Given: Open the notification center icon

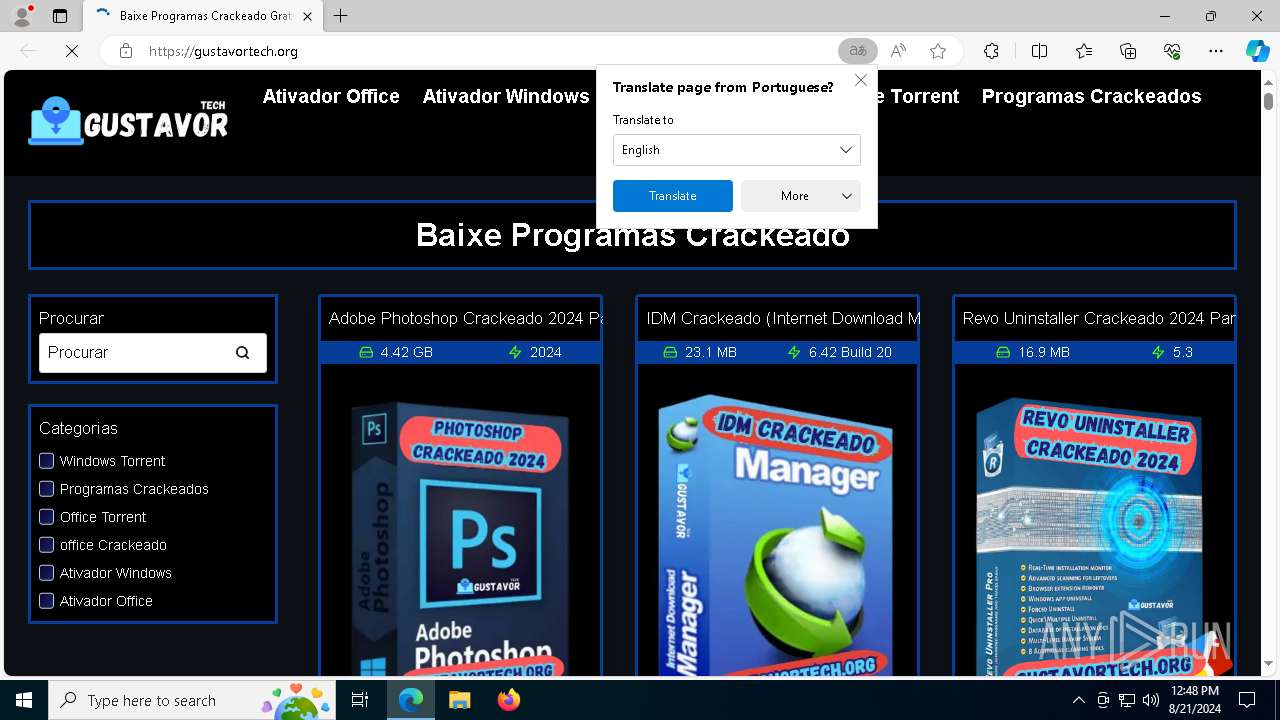Looking at the screenshot, I should pyautogui.click(x=1247, y=700).
